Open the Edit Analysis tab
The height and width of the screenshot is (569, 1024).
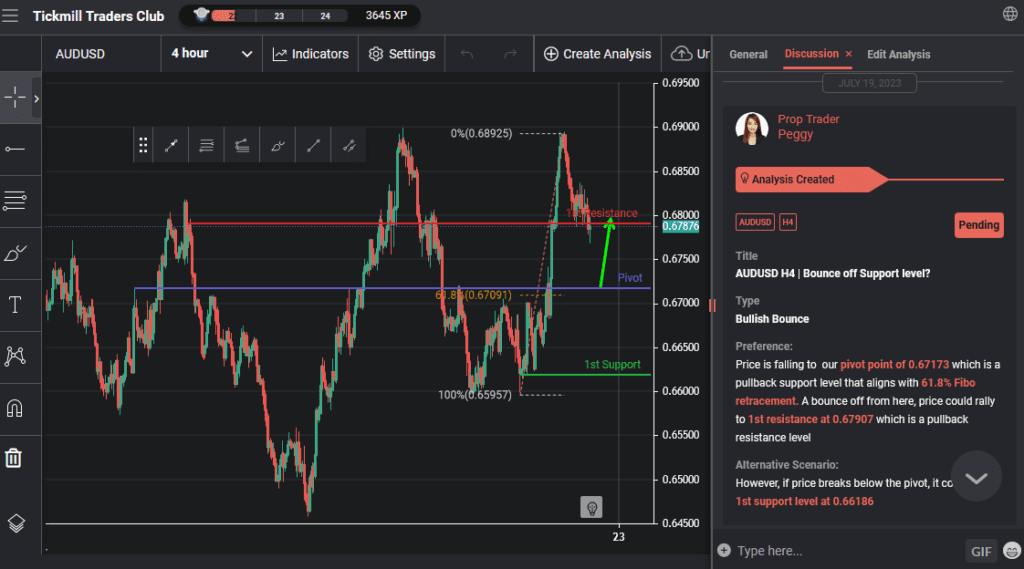tap(898, 54)
